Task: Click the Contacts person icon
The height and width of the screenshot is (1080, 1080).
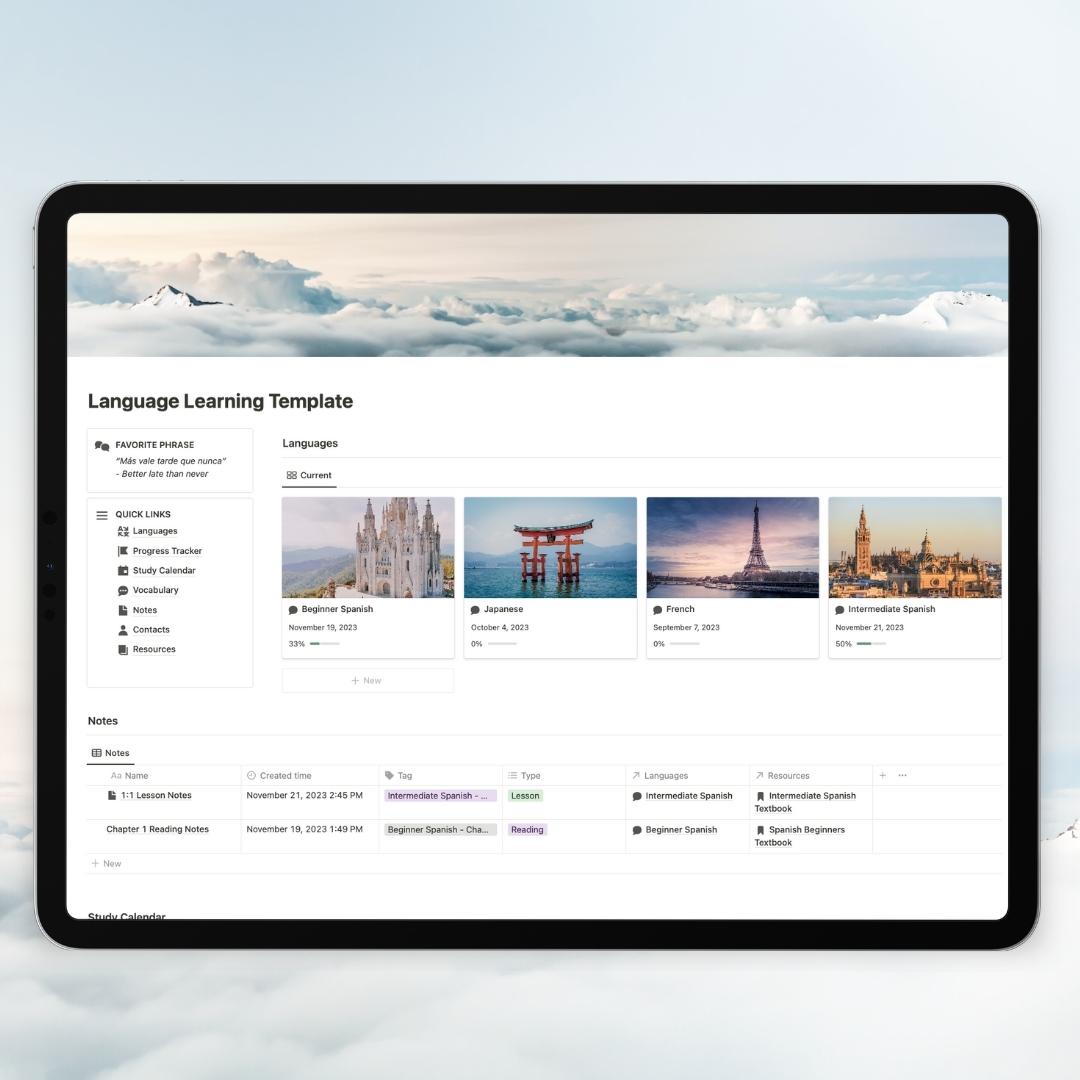Action: tap(123, 630)
